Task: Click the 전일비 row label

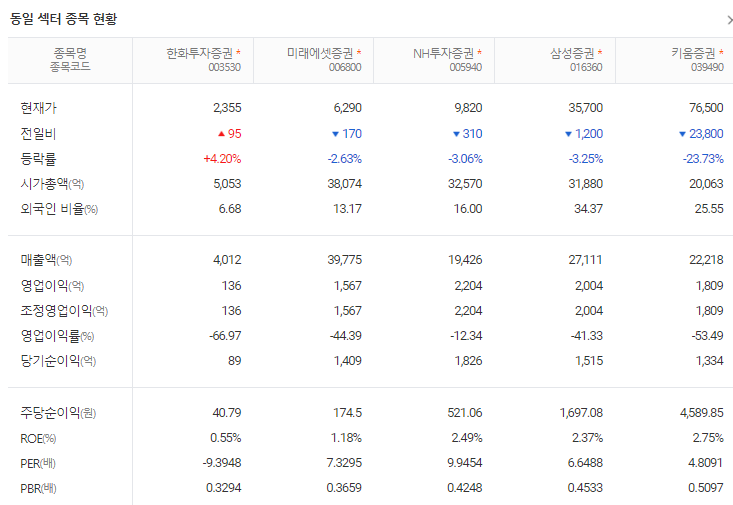Action: click(x=38, y=134)
